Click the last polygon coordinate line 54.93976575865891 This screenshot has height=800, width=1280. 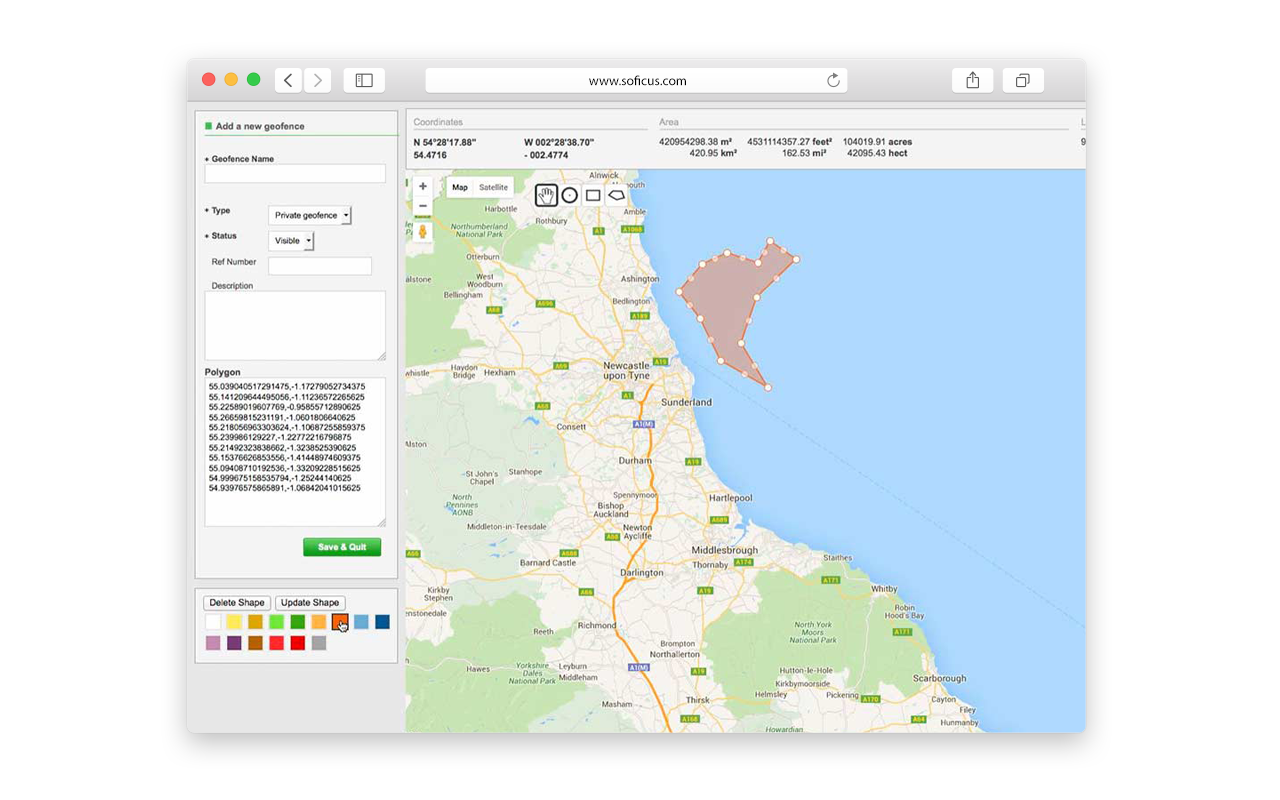tap(285, 488)
